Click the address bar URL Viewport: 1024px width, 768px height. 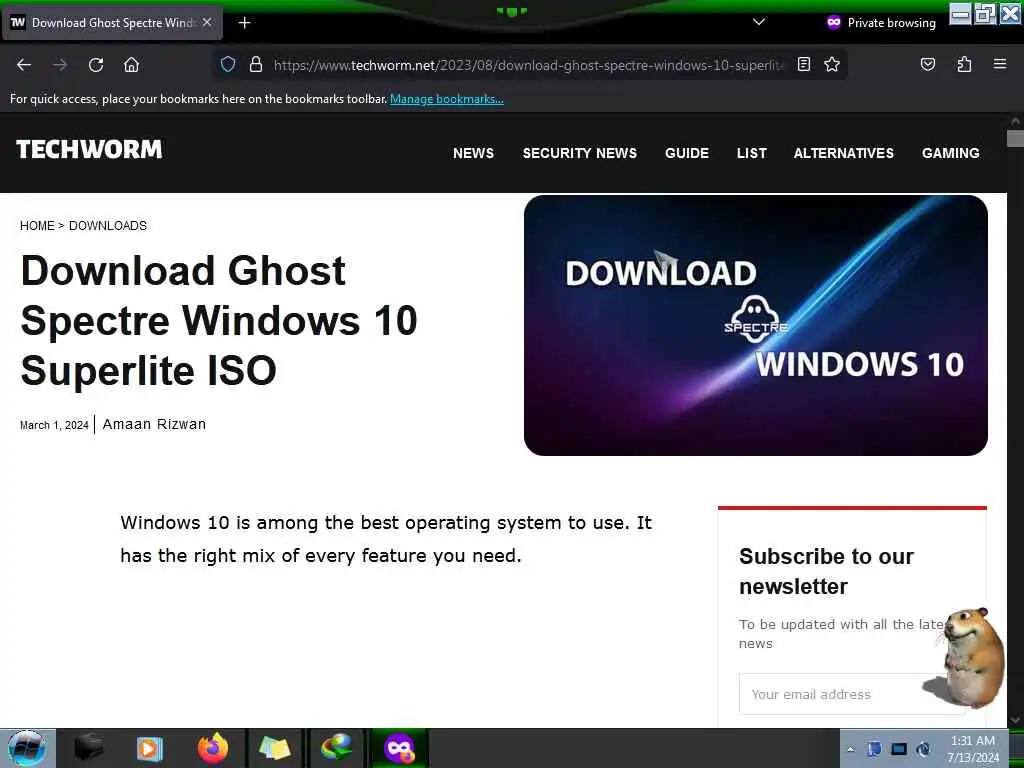point(528,65)
